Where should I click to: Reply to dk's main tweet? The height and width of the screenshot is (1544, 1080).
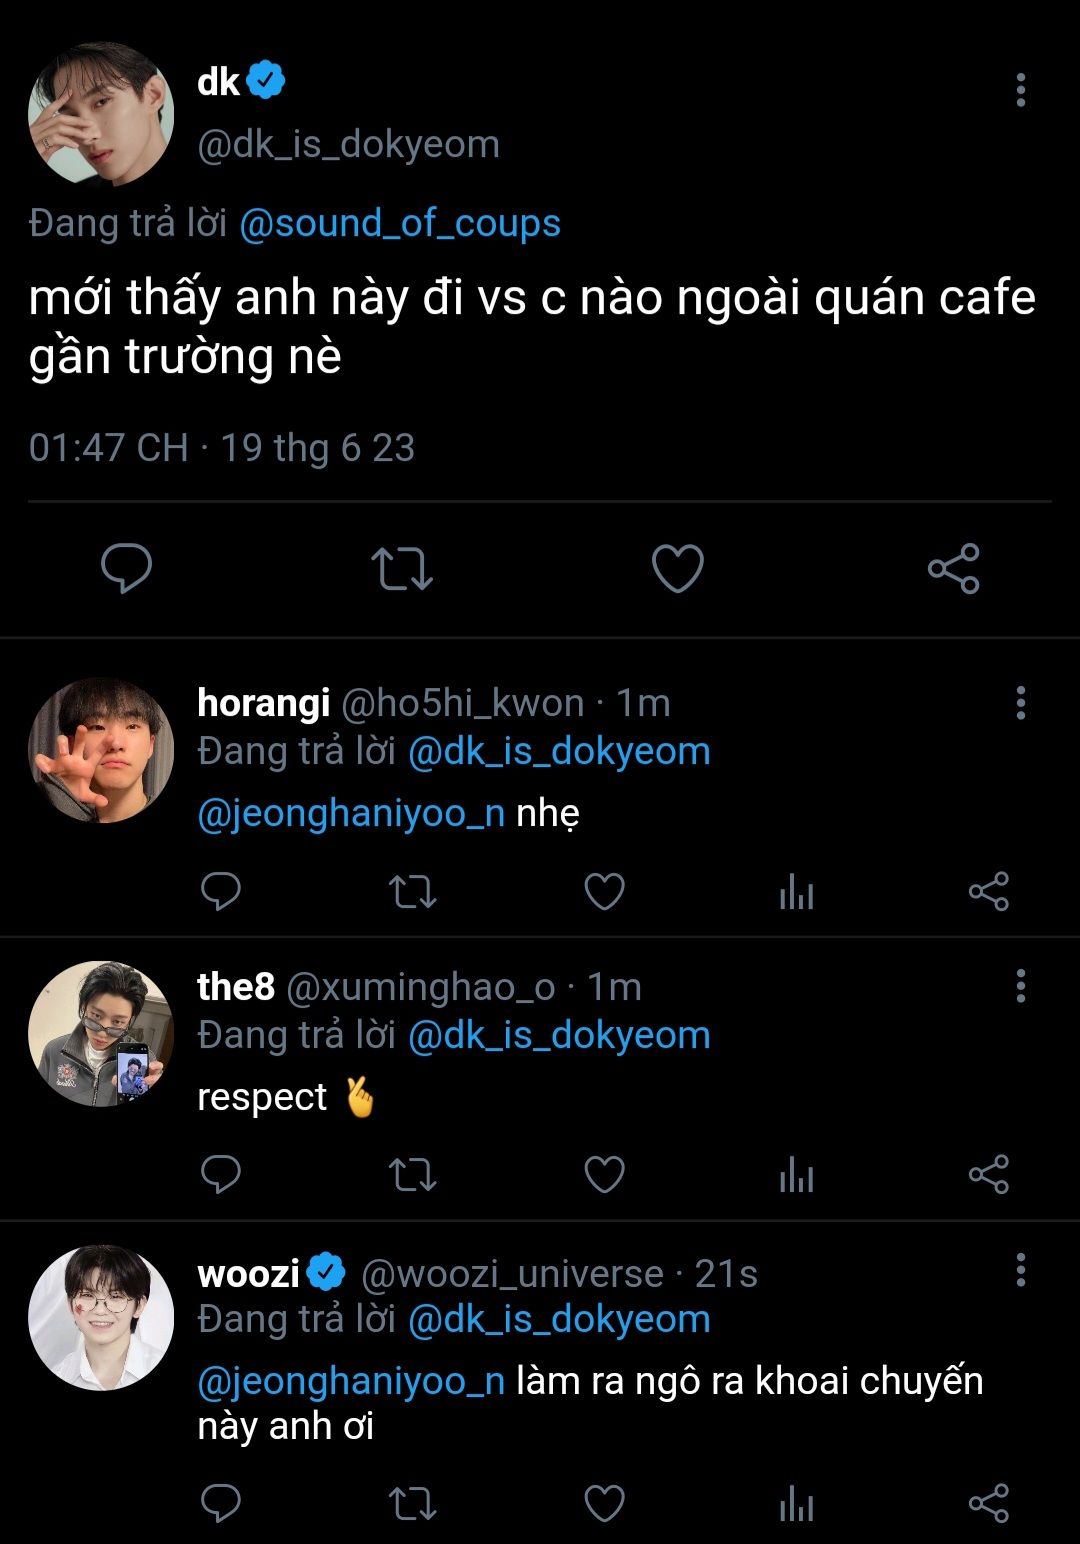pyautogui.click(x=127, y=568)
